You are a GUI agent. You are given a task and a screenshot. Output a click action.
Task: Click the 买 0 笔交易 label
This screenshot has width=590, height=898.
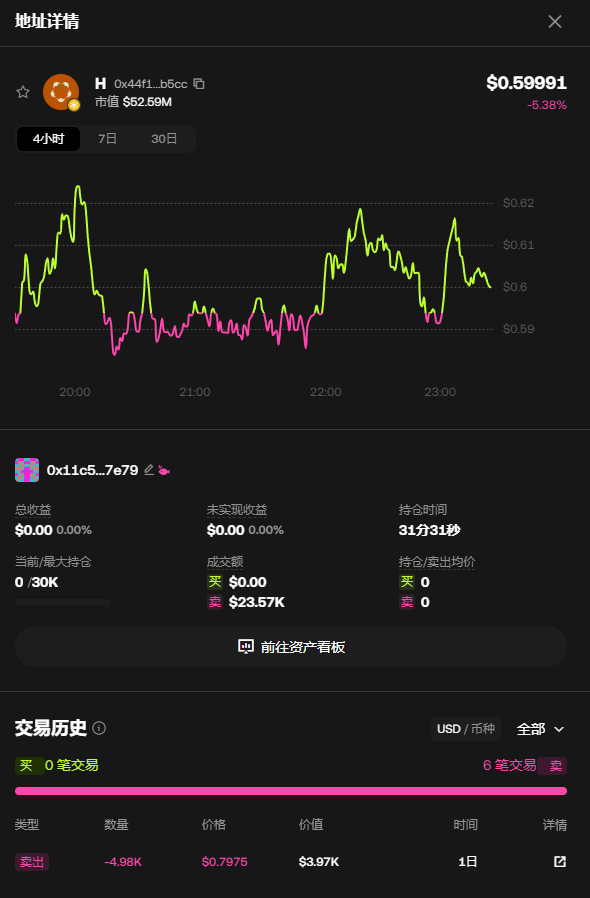tap(57, 765)
